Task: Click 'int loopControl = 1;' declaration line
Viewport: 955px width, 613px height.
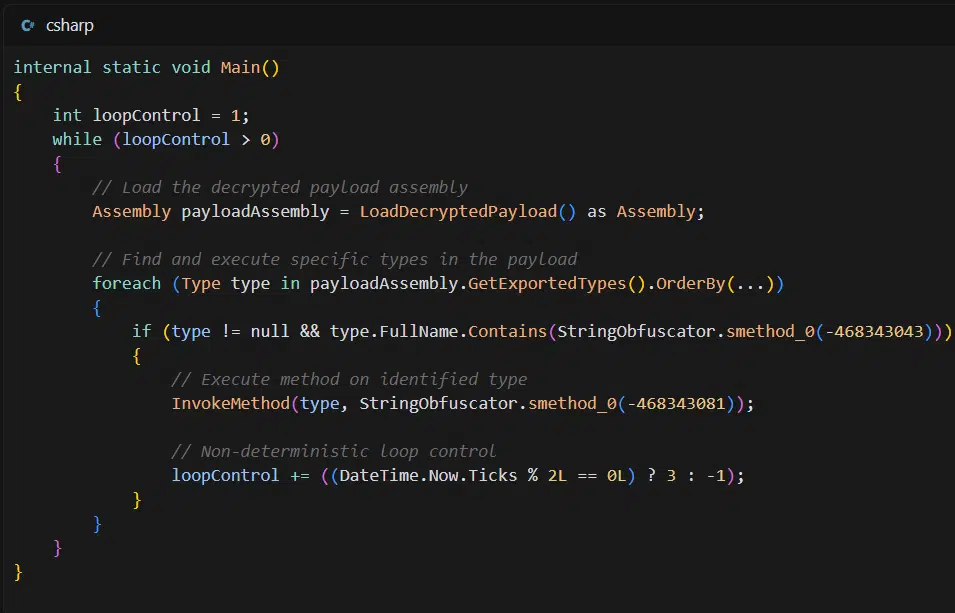Action: [x=151, y=115]
